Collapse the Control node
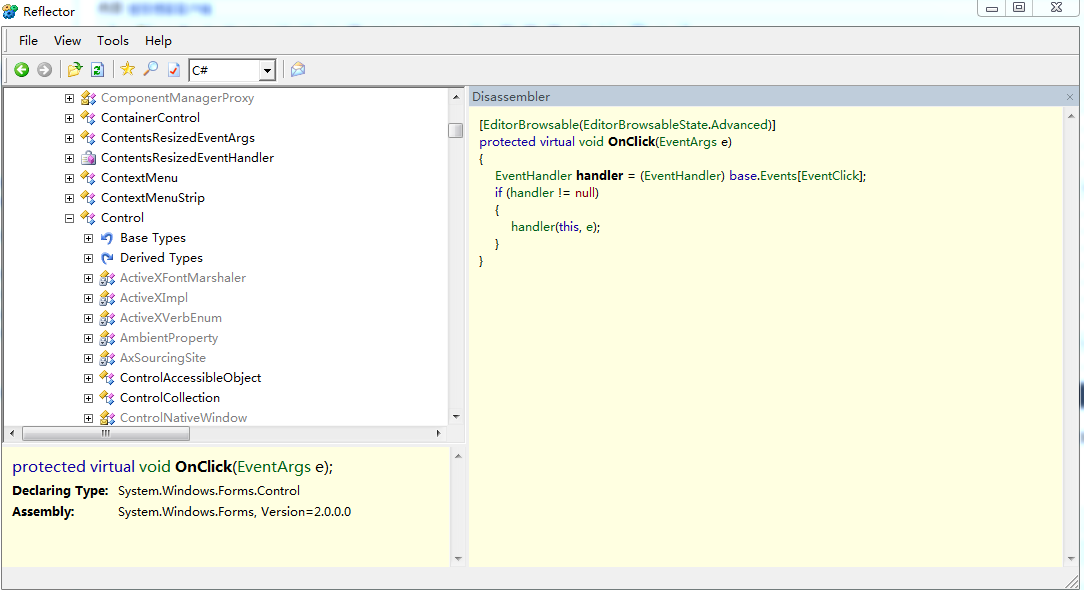This screenshot has height=590, width=1084. click(69, 219)
